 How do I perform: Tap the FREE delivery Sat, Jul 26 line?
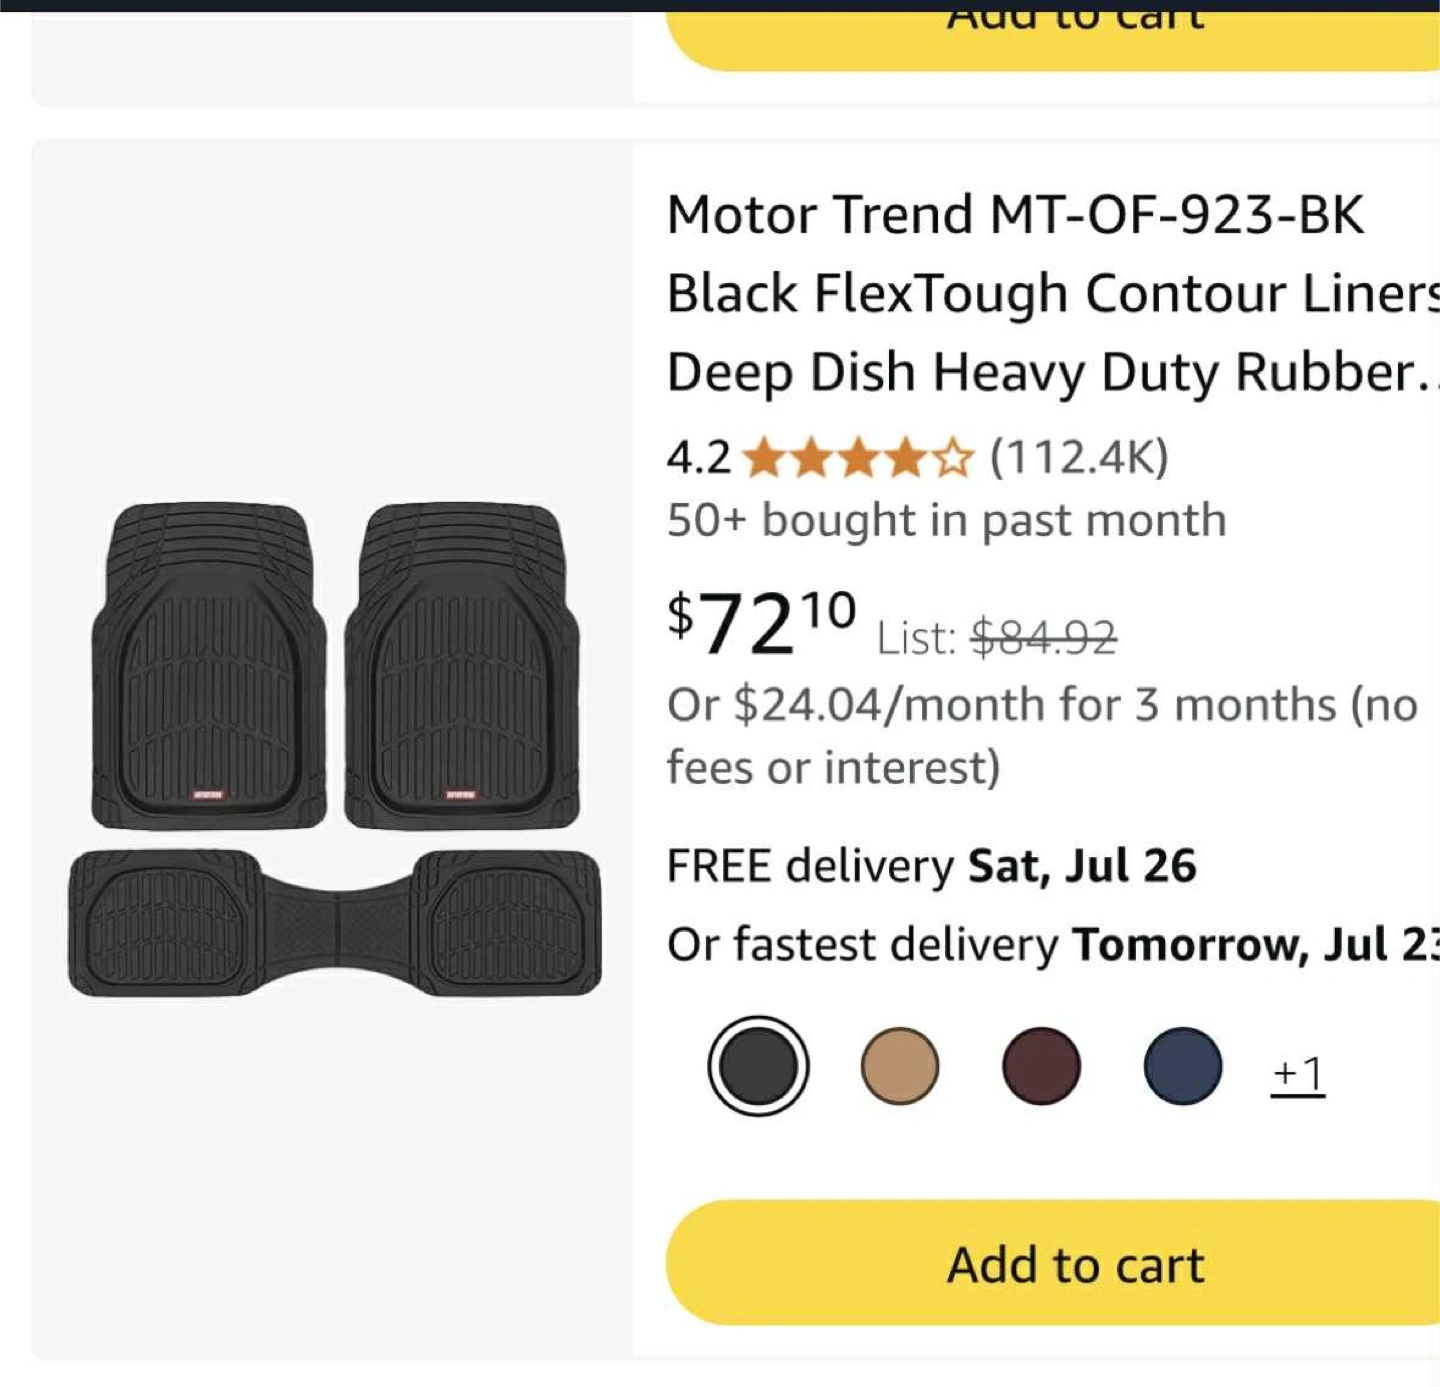[931, 866]
